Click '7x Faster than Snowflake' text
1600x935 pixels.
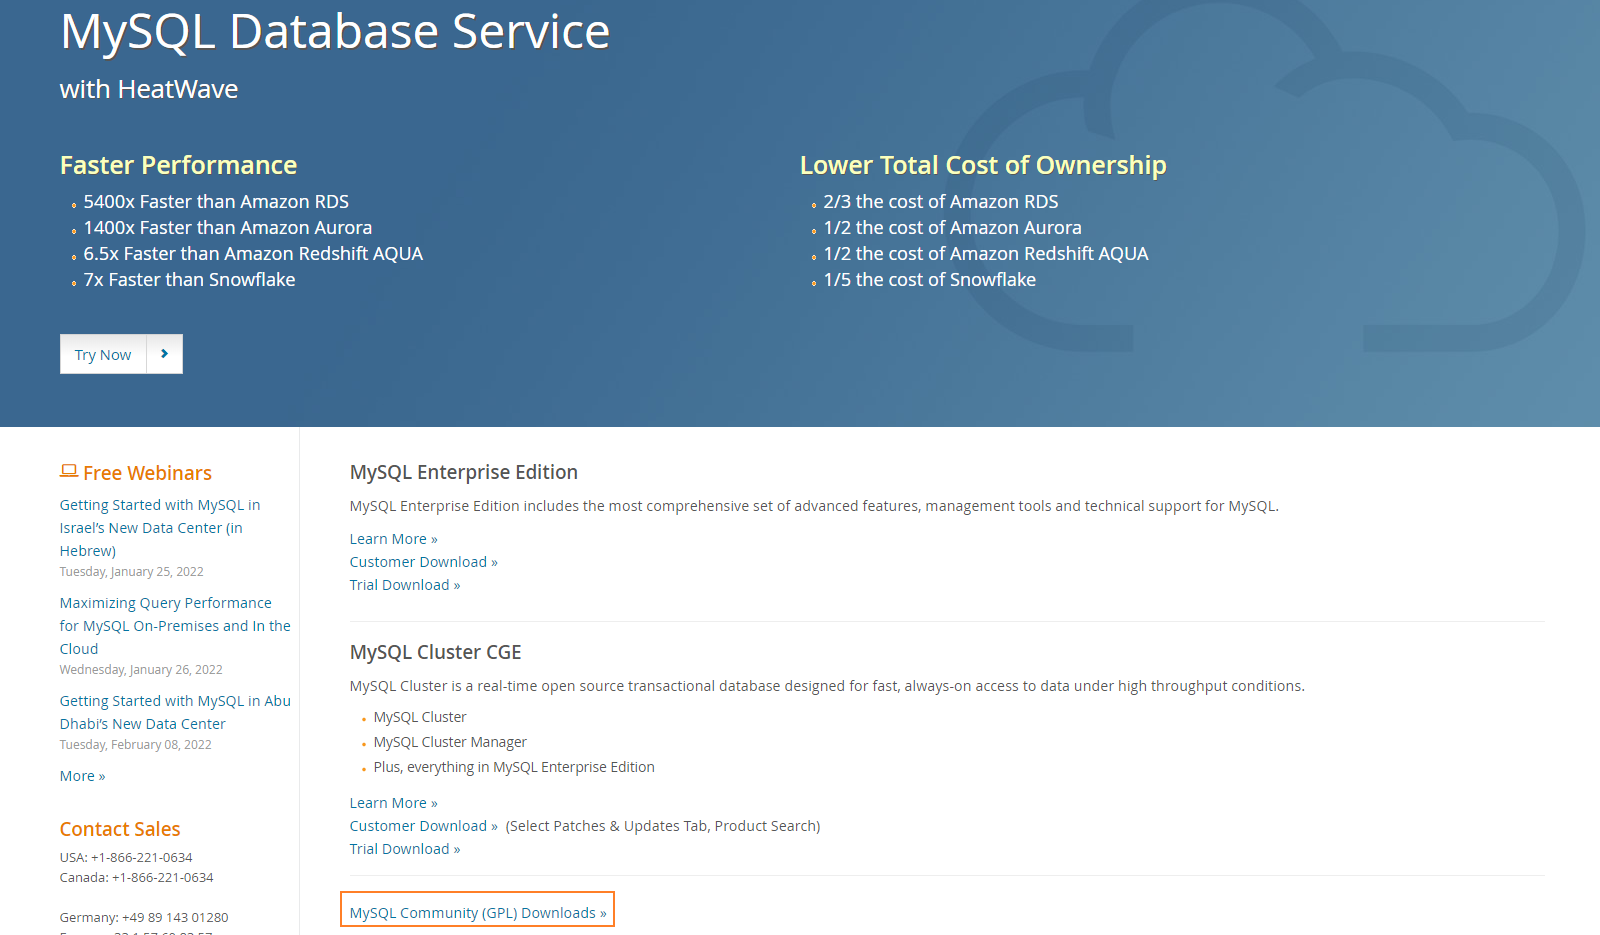pos(190,280)
